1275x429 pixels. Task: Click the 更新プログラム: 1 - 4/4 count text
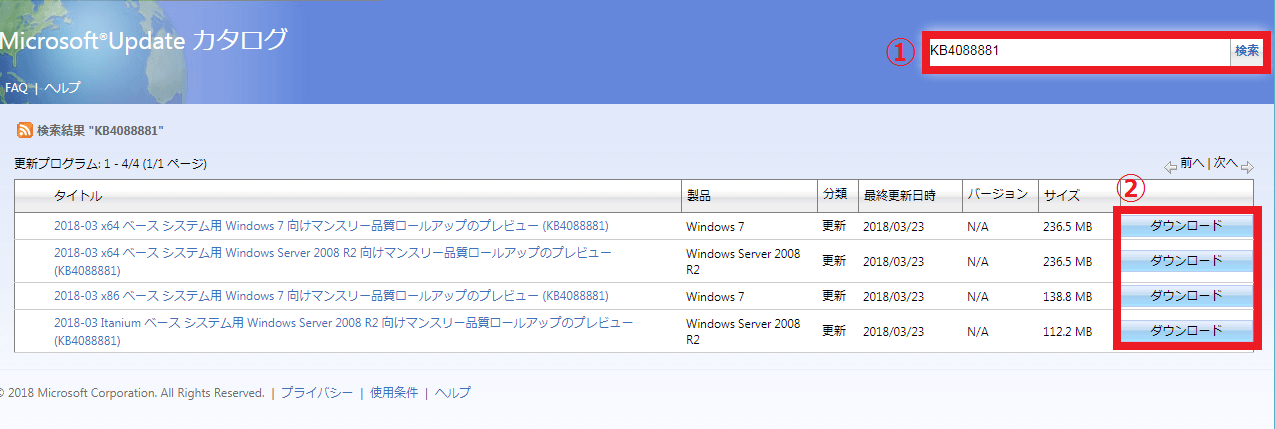click(x=110, y=164)
